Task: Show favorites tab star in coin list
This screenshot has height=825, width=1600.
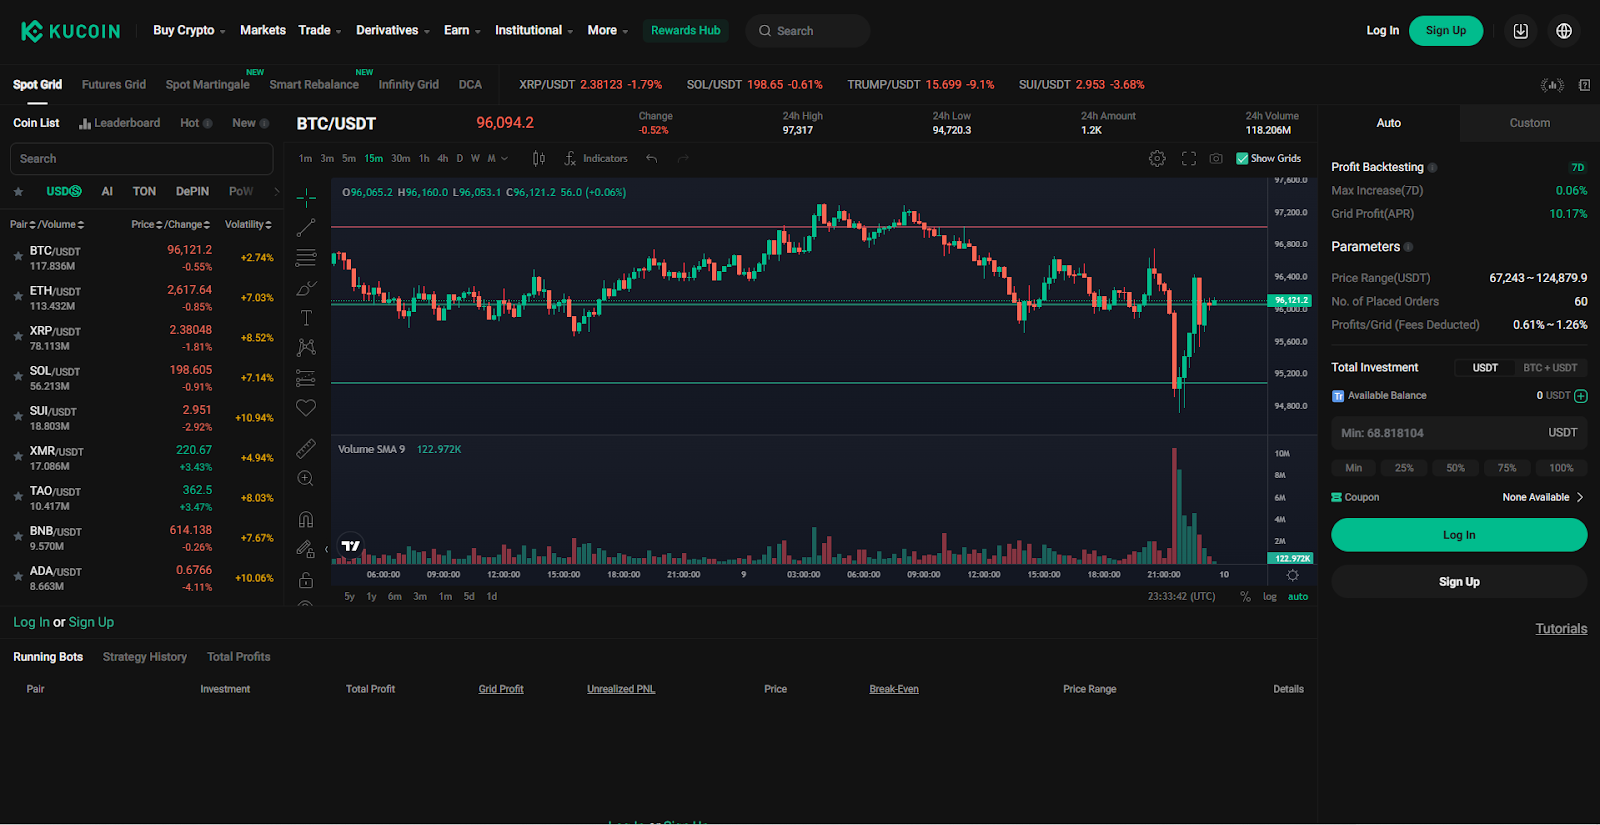Action: click(x=18, y=192)
